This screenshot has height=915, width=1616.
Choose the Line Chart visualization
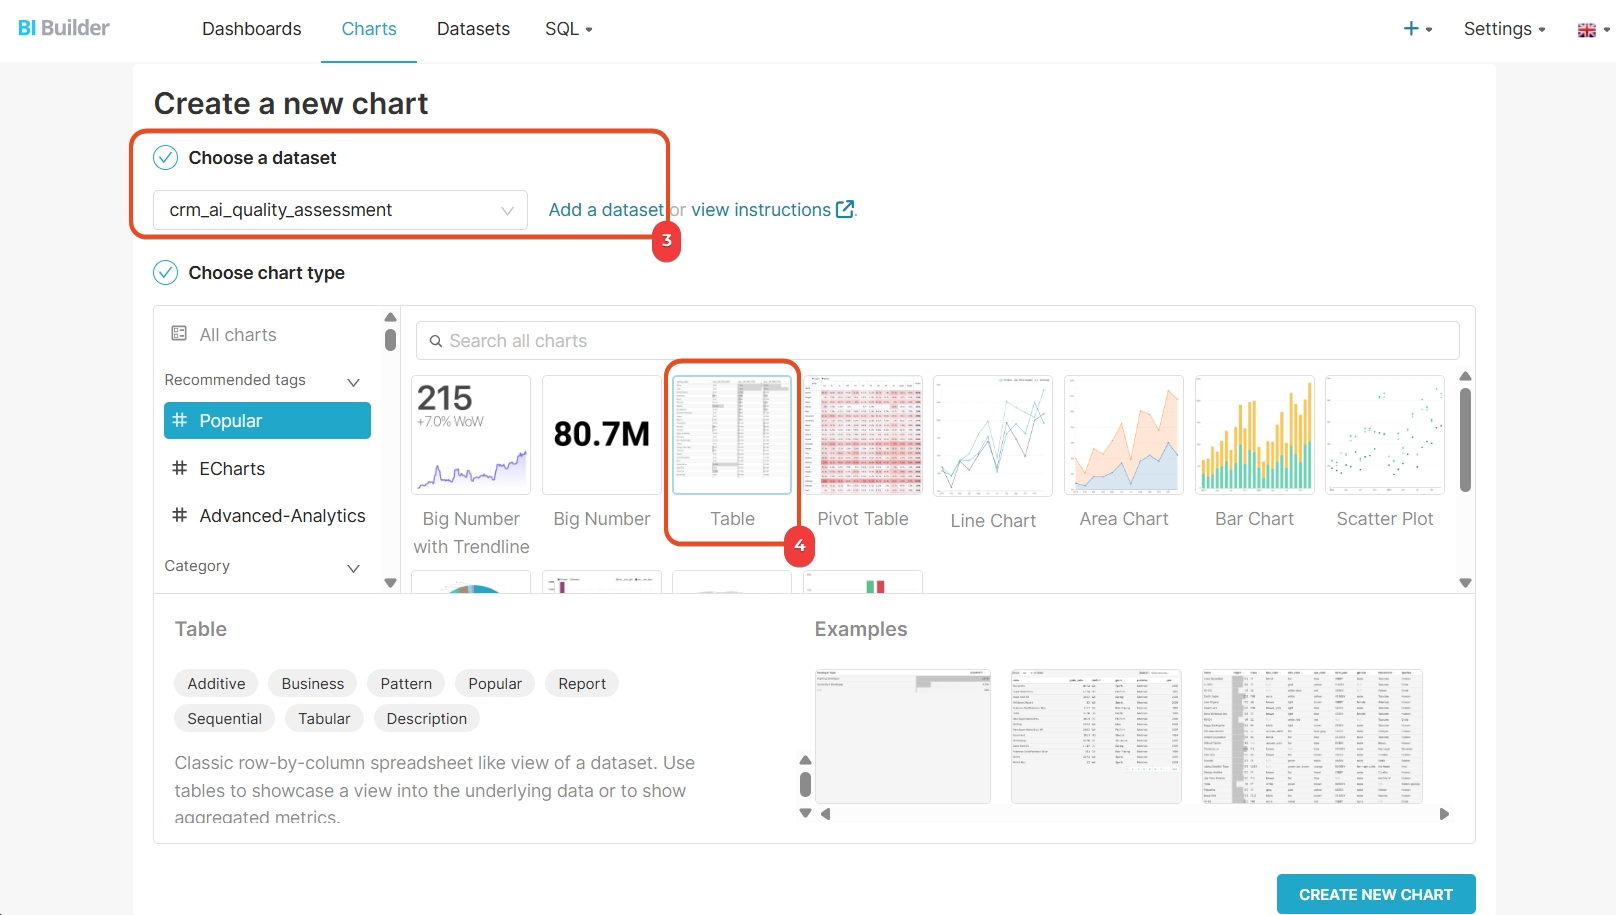click(992, 436)
